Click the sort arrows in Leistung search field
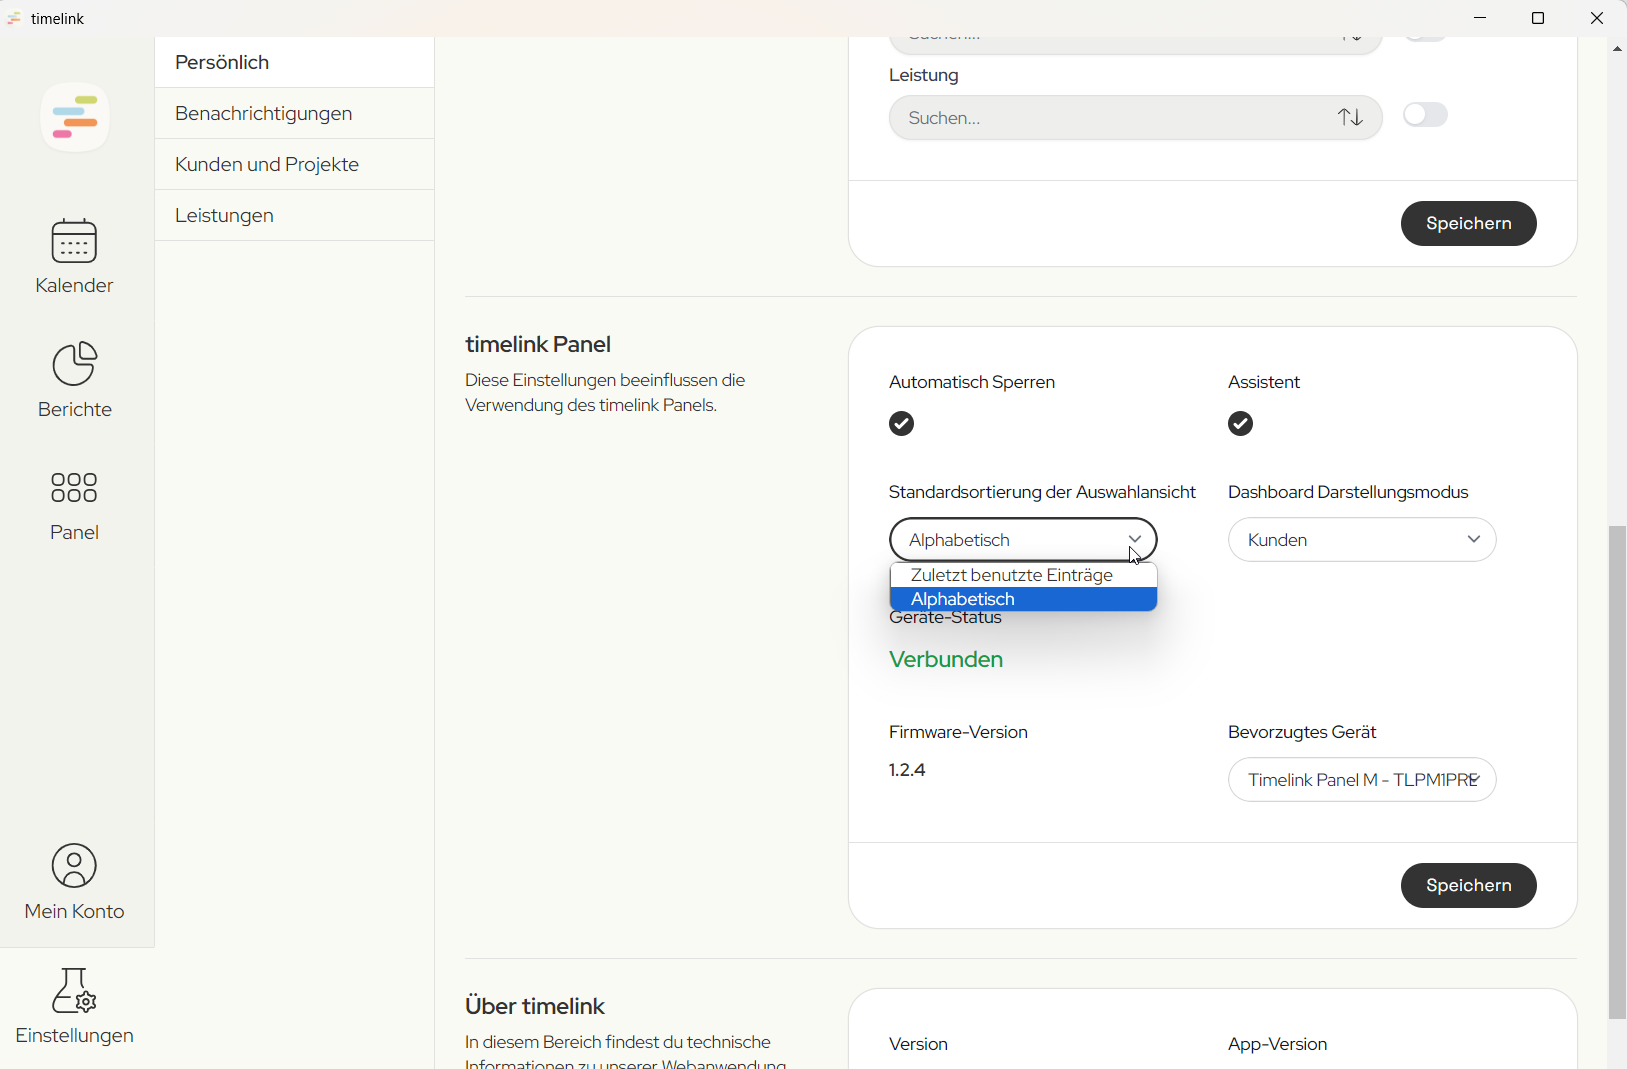This screenshot has height=1069, width=1627. [x=1350, y=117]
